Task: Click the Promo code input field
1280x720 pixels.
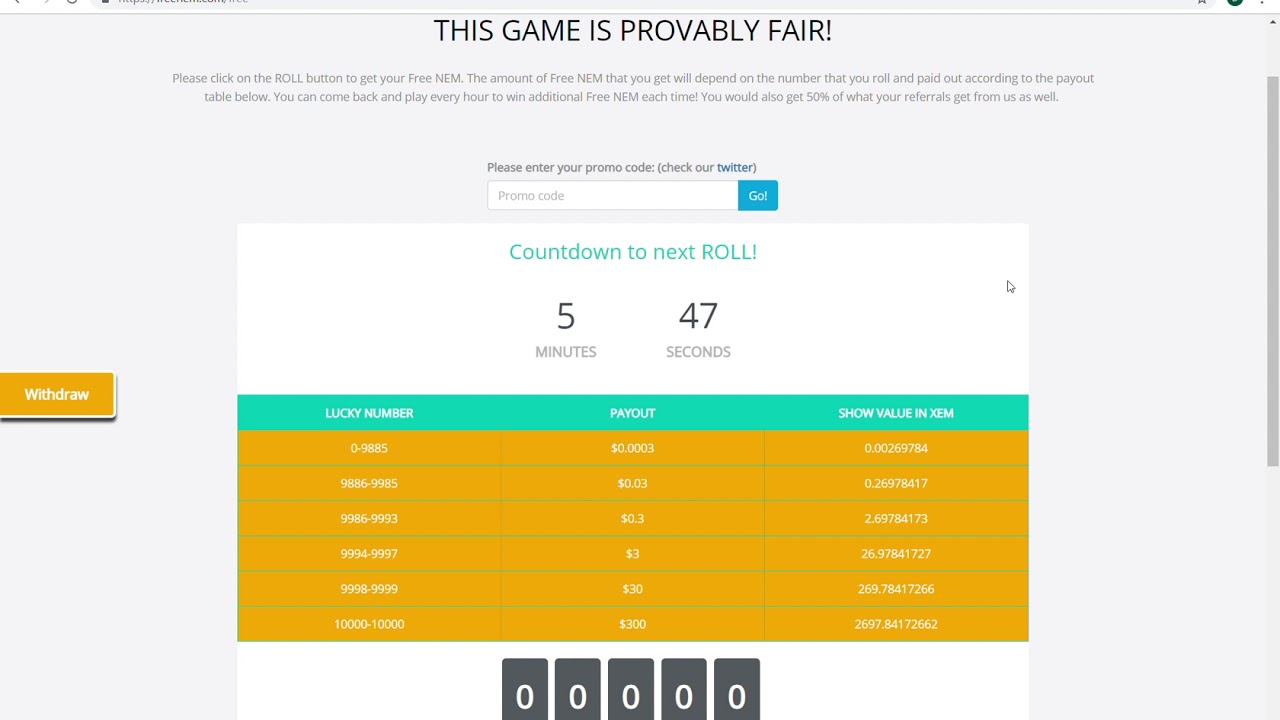Action: [612, 196]
